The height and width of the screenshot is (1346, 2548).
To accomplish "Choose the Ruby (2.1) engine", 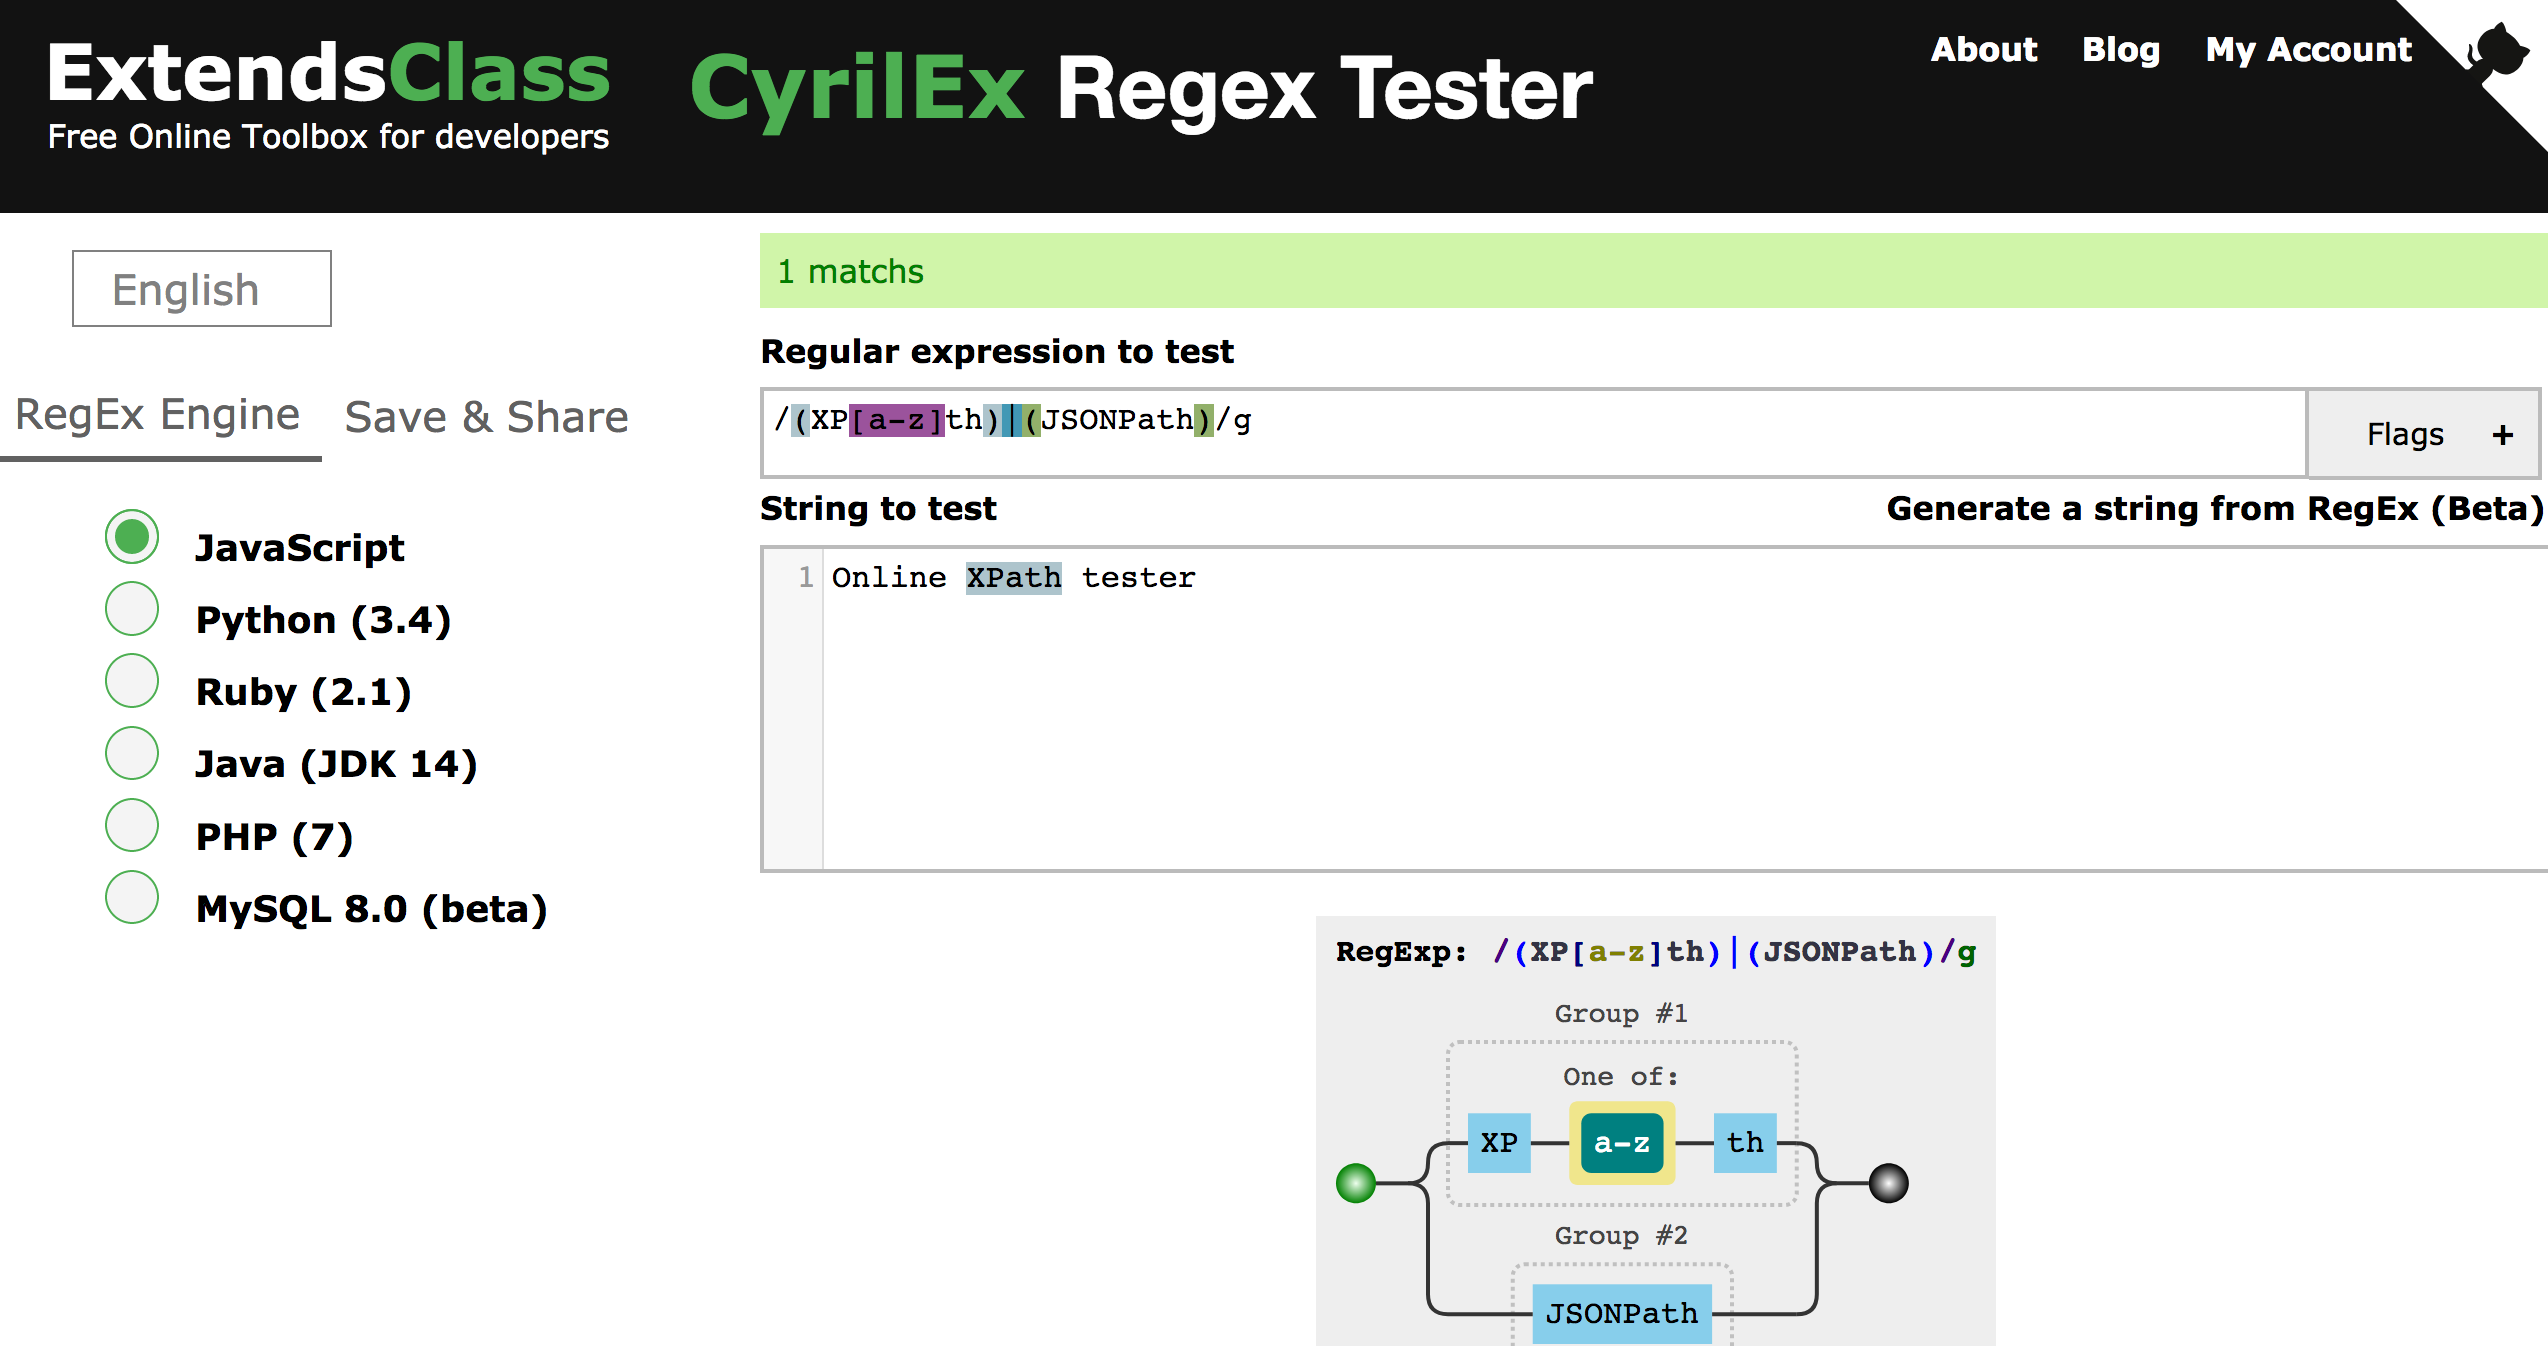I will point(132,681).
